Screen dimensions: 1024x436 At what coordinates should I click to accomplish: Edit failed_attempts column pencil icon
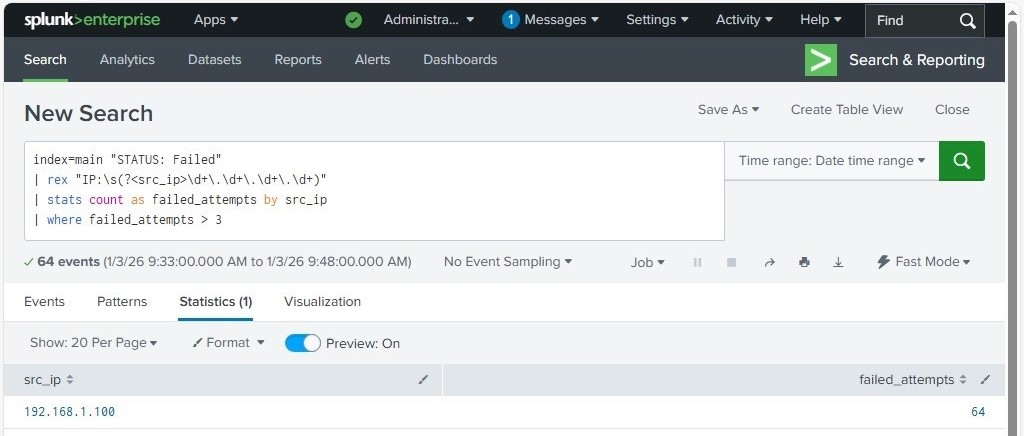[985, 379]
